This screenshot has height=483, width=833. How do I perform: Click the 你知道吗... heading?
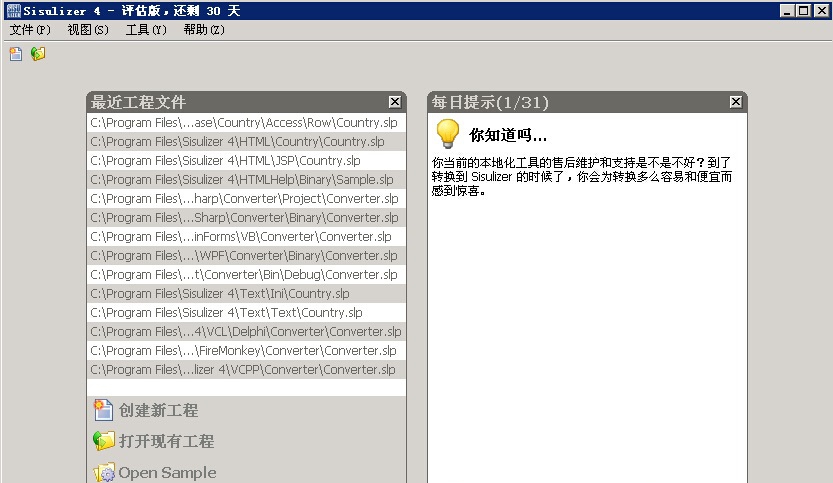click(x=508, y=135)
